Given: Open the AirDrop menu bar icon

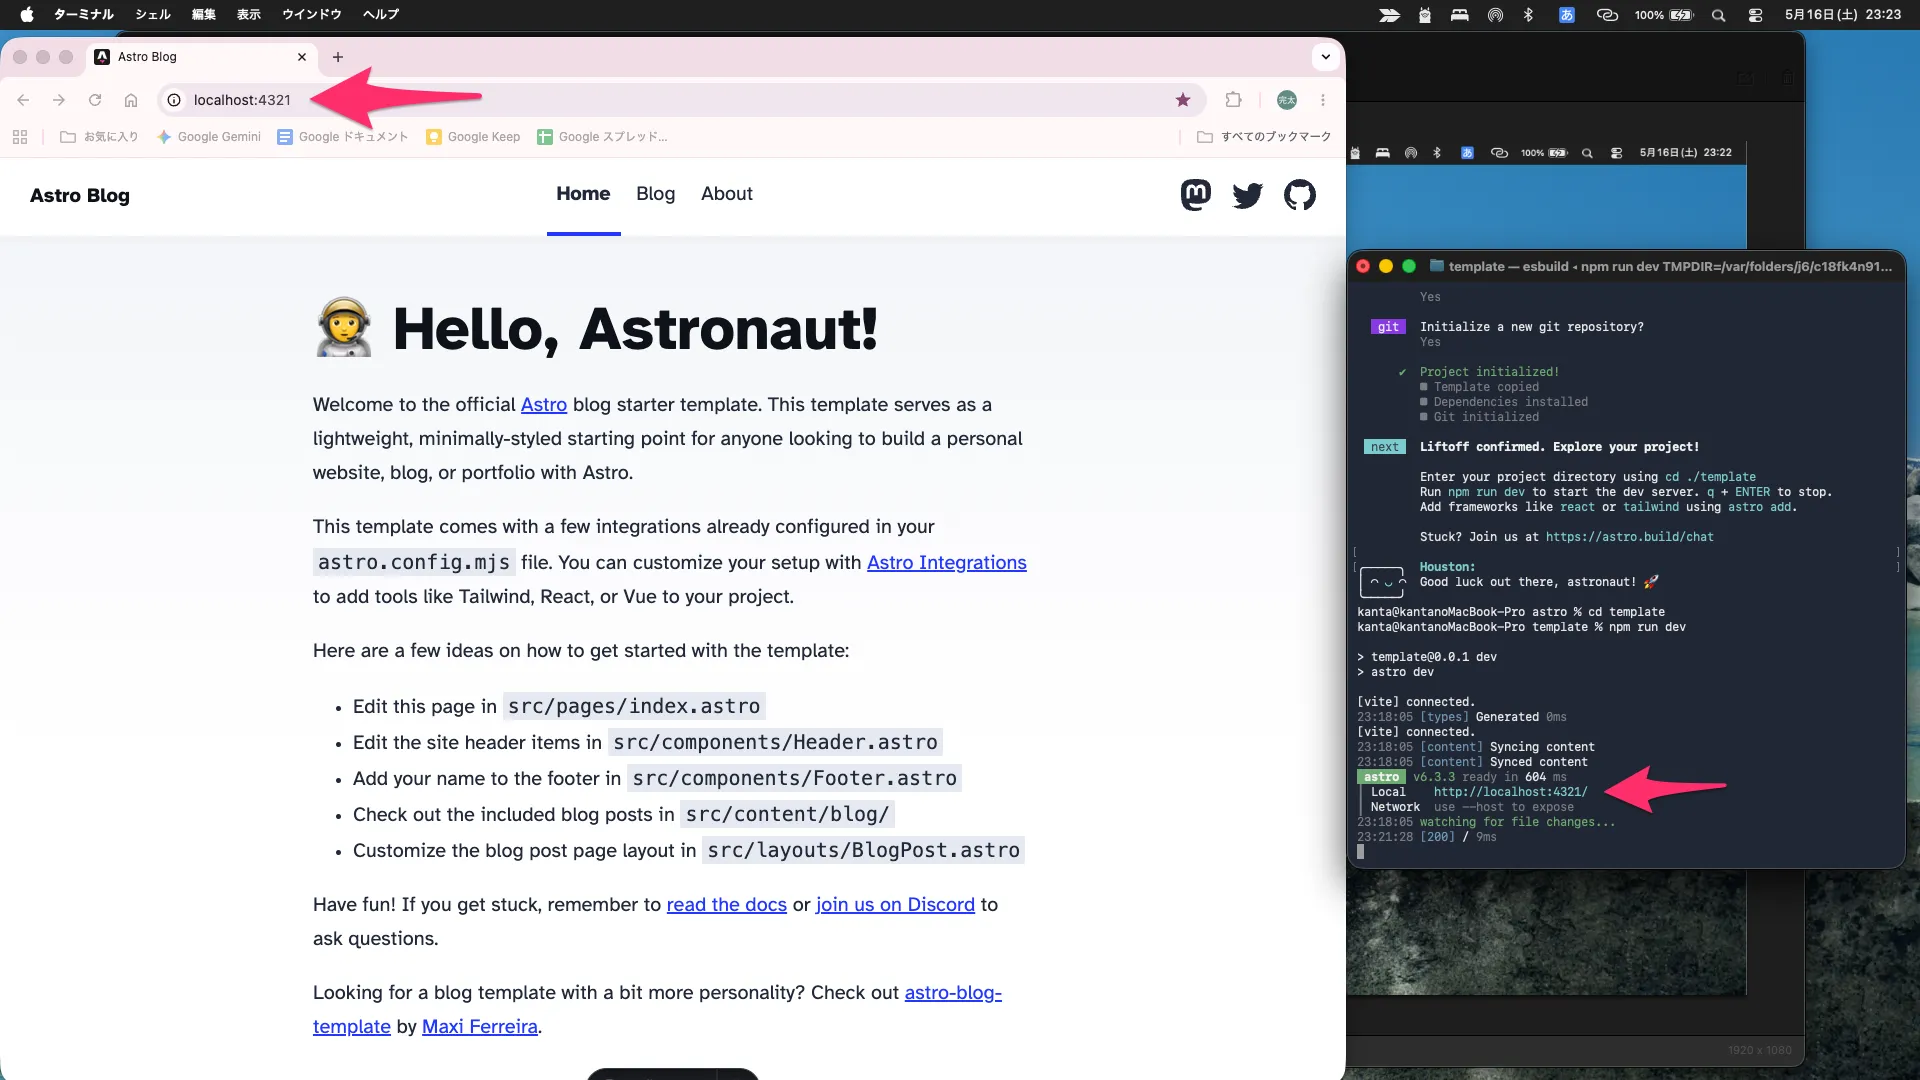Looking at the screenshot, I should point(1495,15).
